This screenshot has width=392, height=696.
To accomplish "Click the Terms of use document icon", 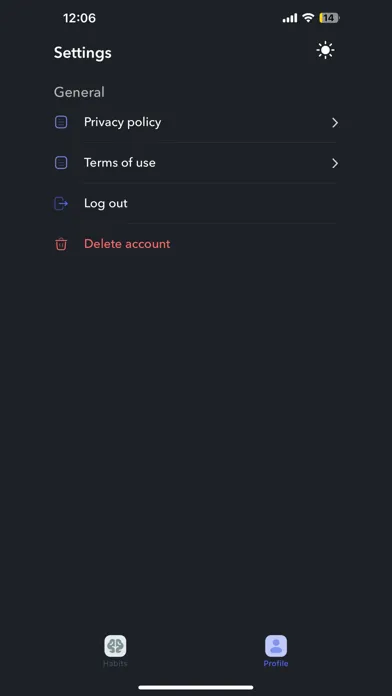I will 61,163.
